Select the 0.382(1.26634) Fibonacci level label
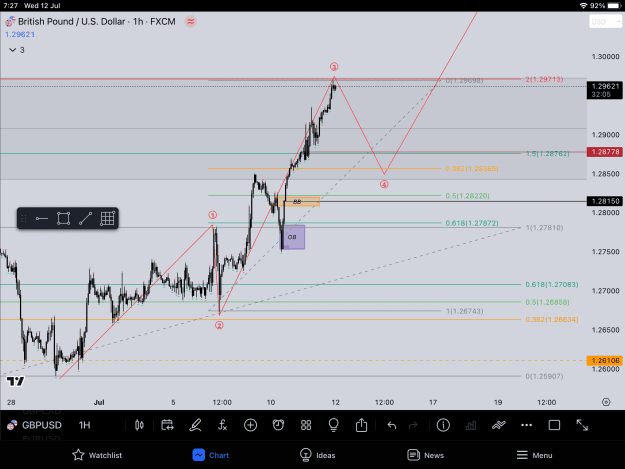625x469 pixels. [x=552, y=320]
